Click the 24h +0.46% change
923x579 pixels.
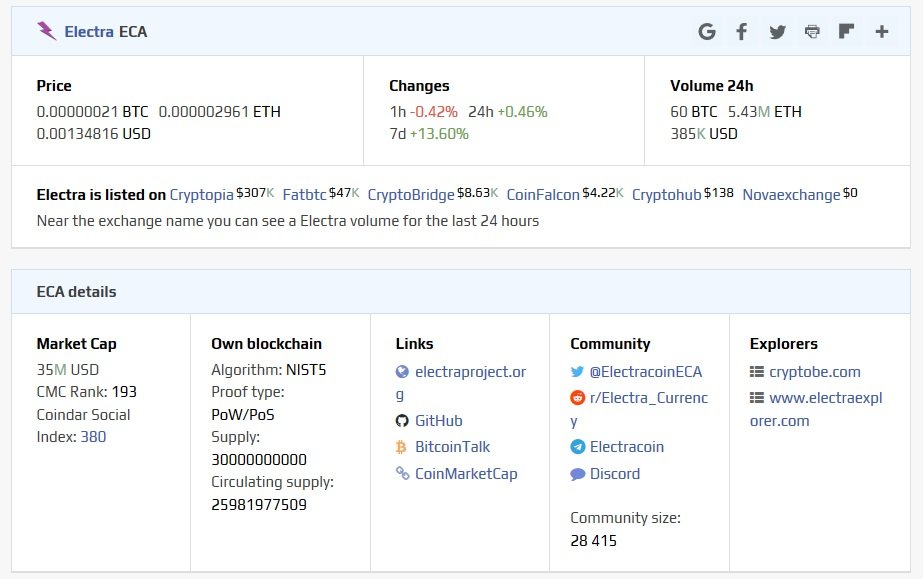(507, 111)
